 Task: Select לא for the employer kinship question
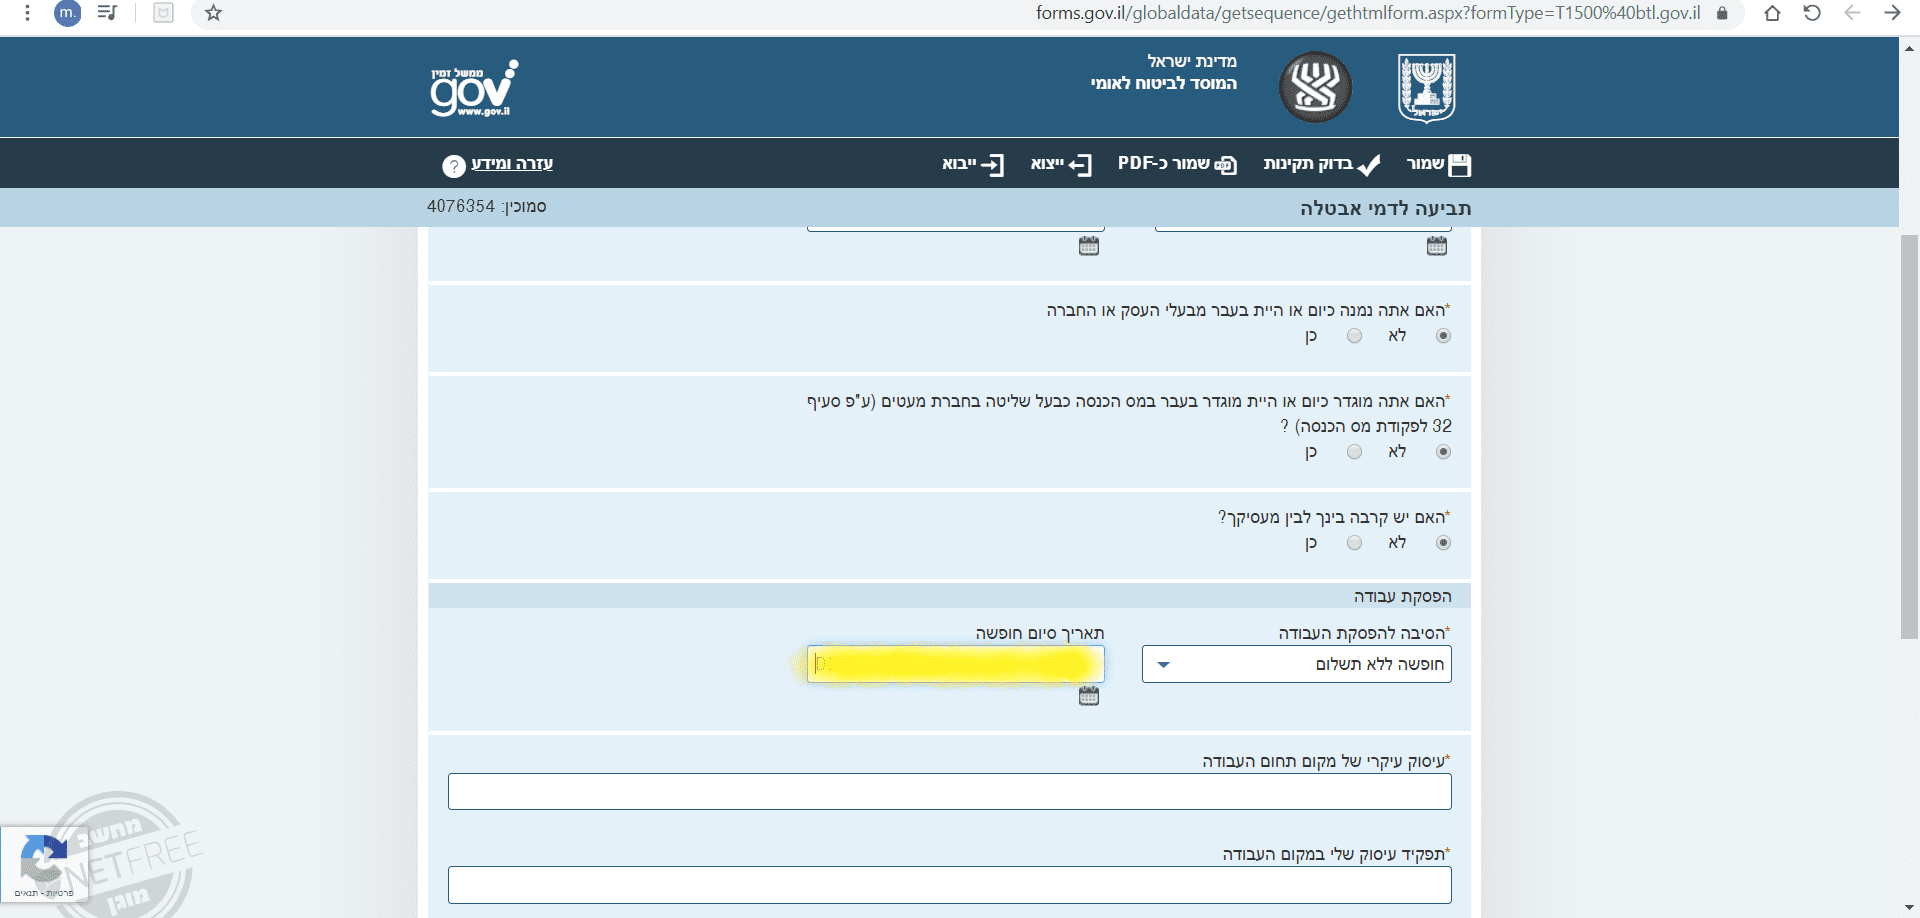coord(1443,543)
